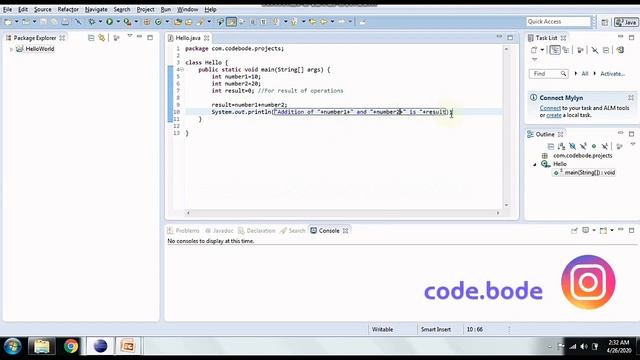
Task: Select the Java perspective button
Action: 626,22
